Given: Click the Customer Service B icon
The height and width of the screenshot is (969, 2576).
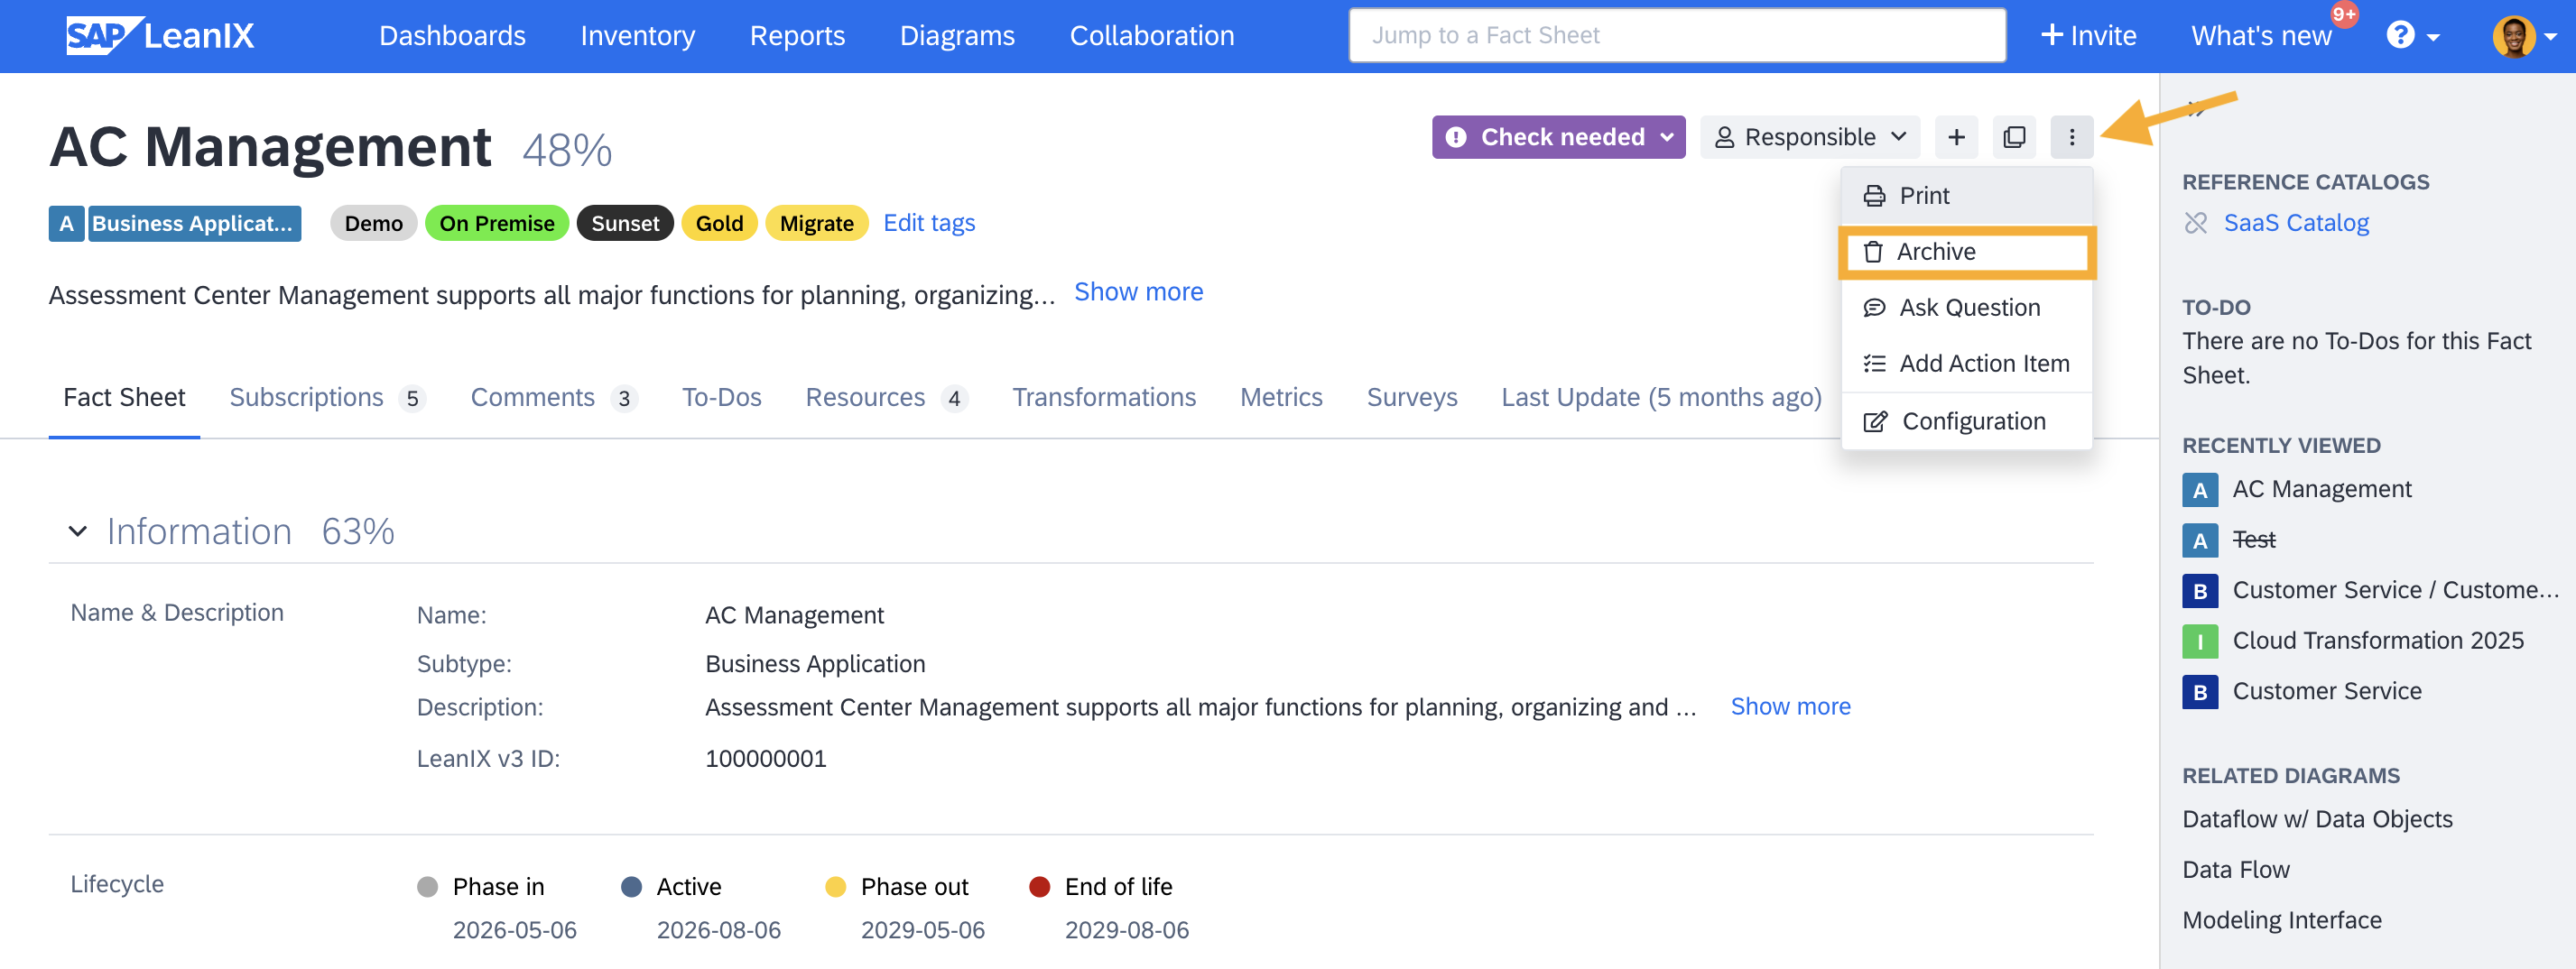Looking at the screenshot, I should [x=2199, y=692].
